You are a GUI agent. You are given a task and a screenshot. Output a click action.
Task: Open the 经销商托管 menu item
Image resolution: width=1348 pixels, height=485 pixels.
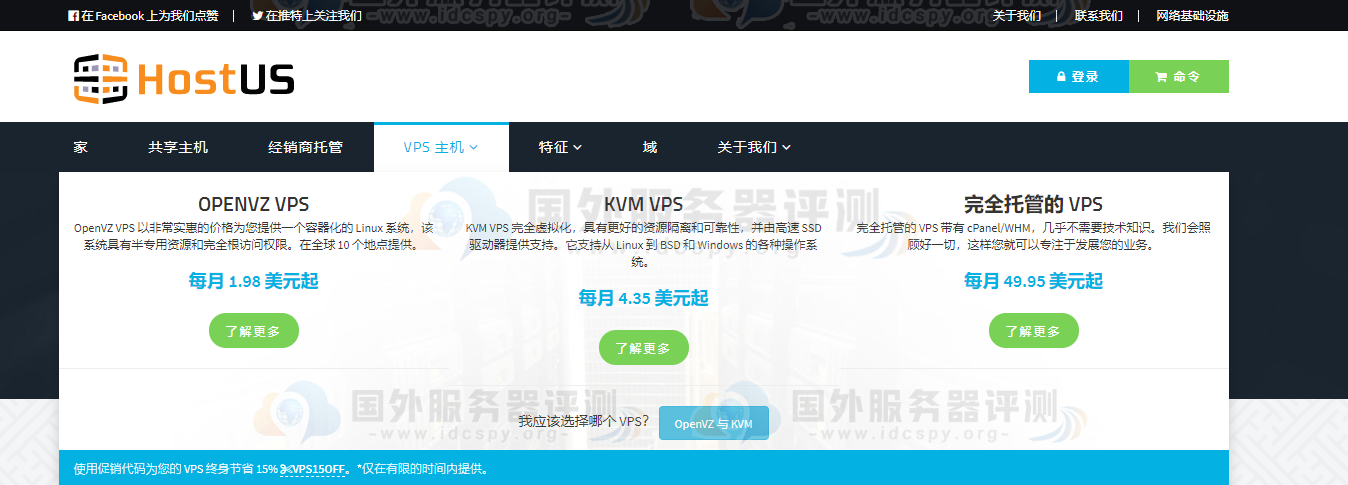(x=305, y=147)
